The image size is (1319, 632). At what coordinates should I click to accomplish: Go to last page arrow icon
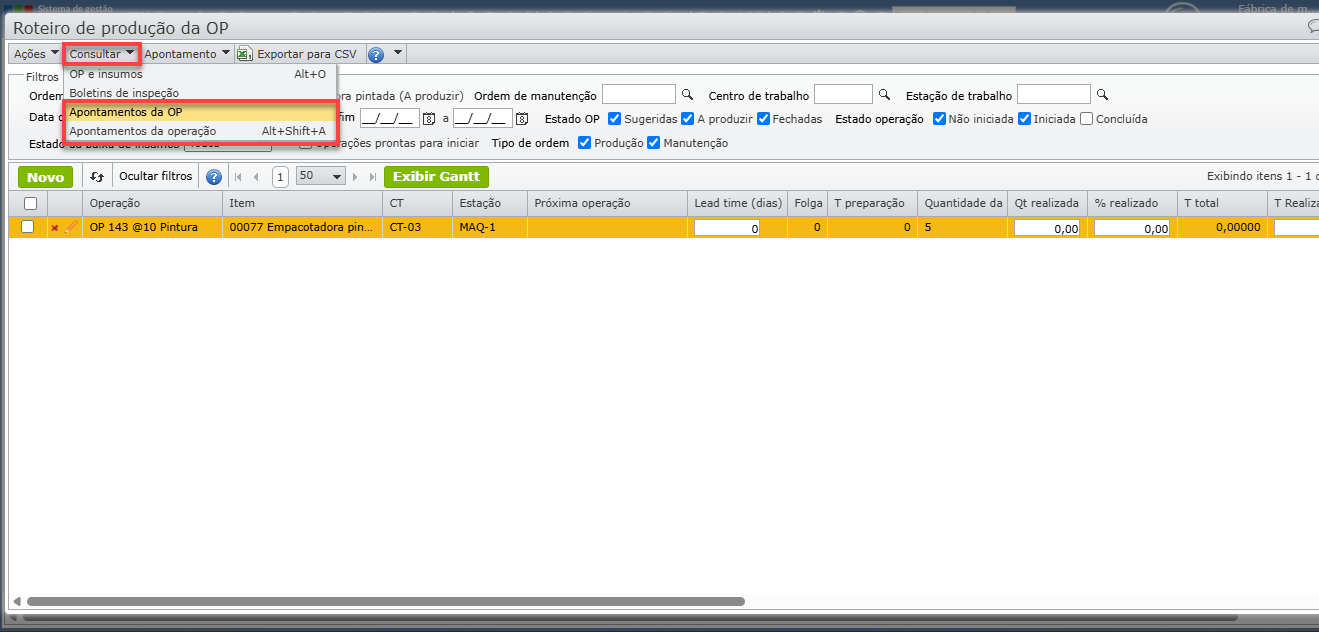[373, 177]
